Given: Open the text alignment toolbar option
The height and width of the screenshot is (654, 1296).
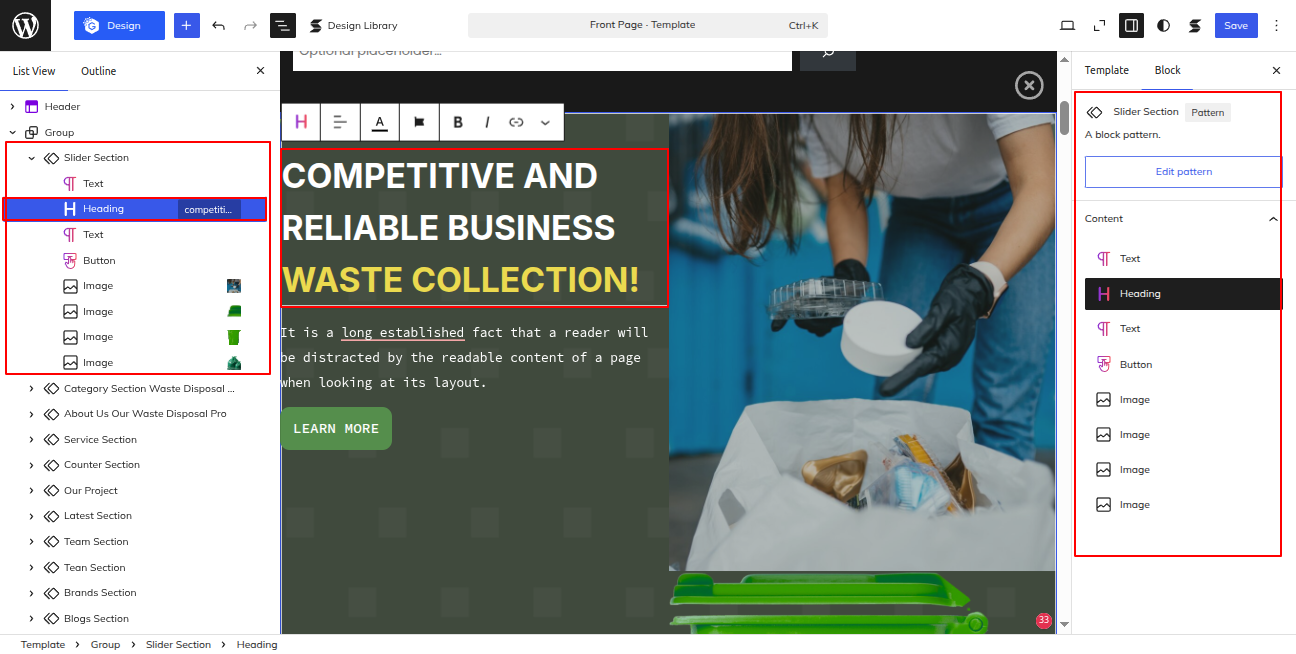Looking at the screenshot, I should coord(340,122).
